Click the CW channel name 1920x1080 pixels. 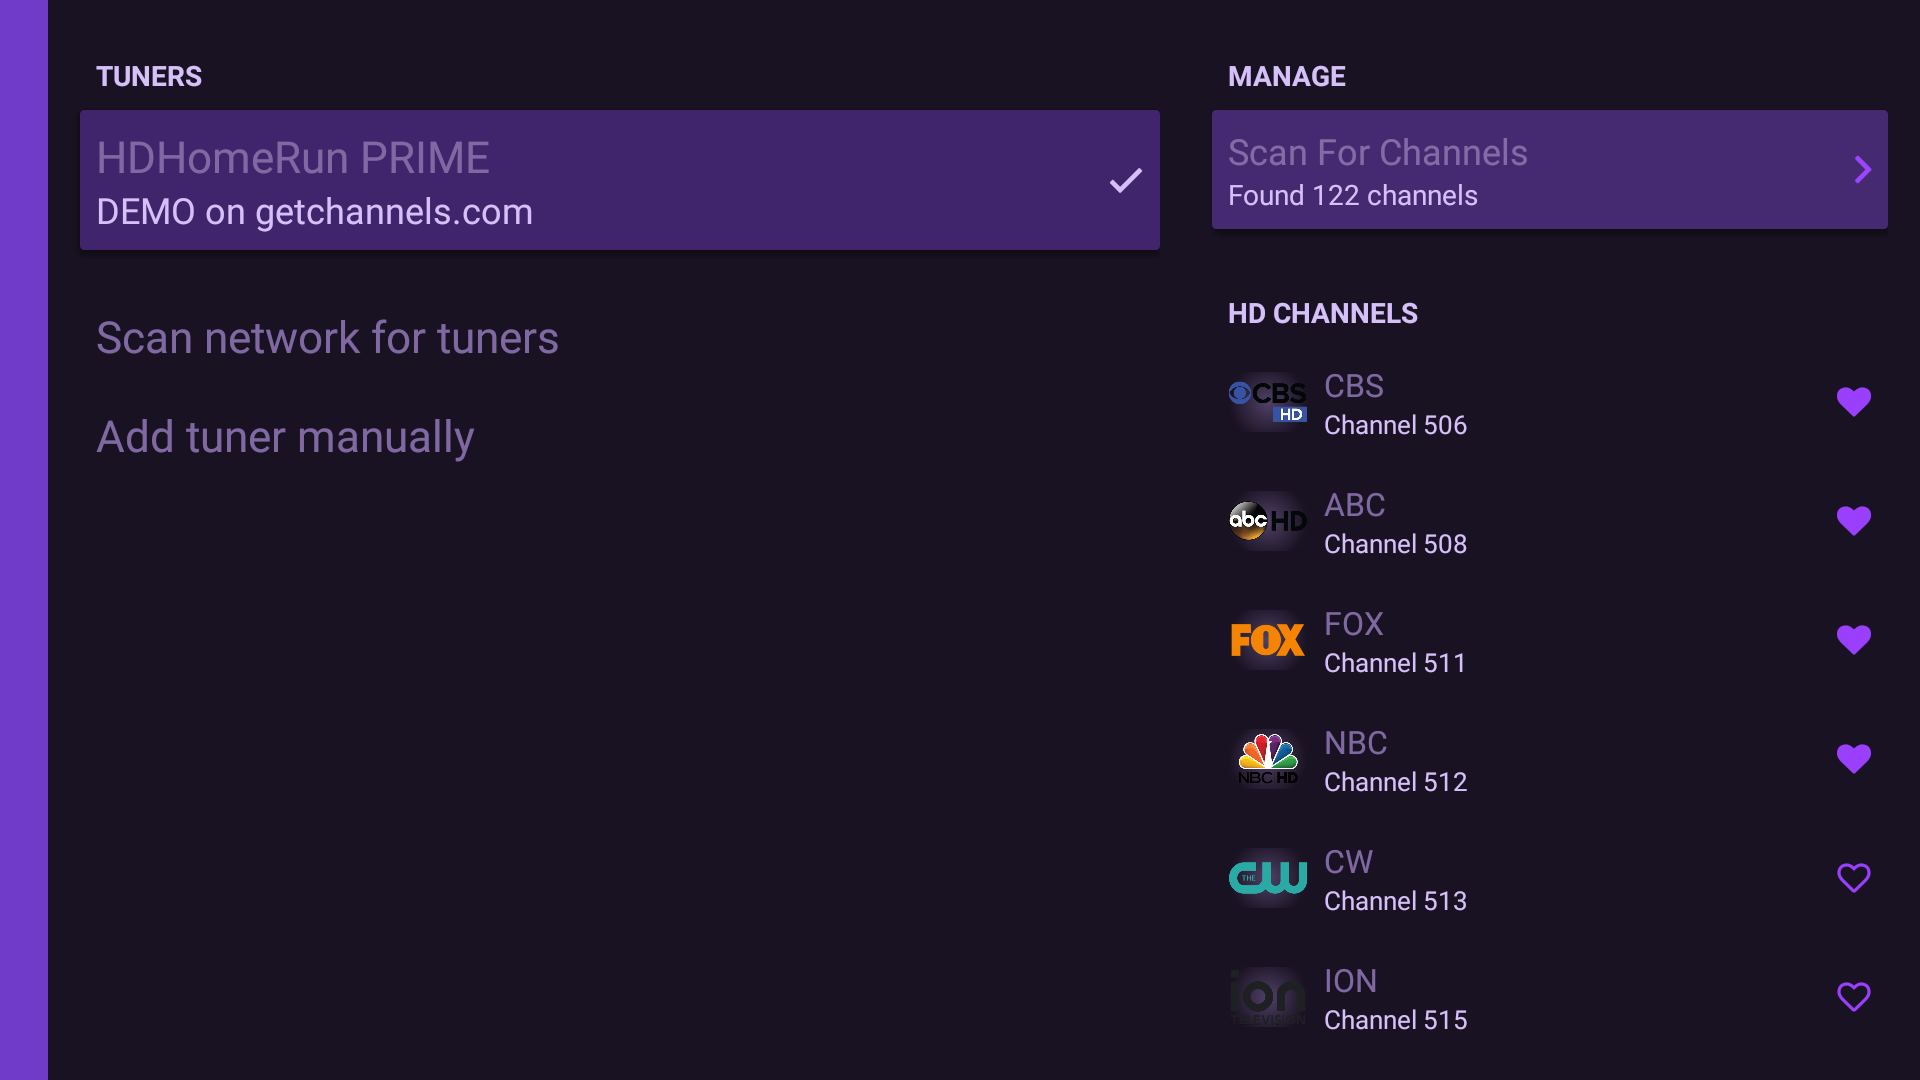[x=1348, y=862]
